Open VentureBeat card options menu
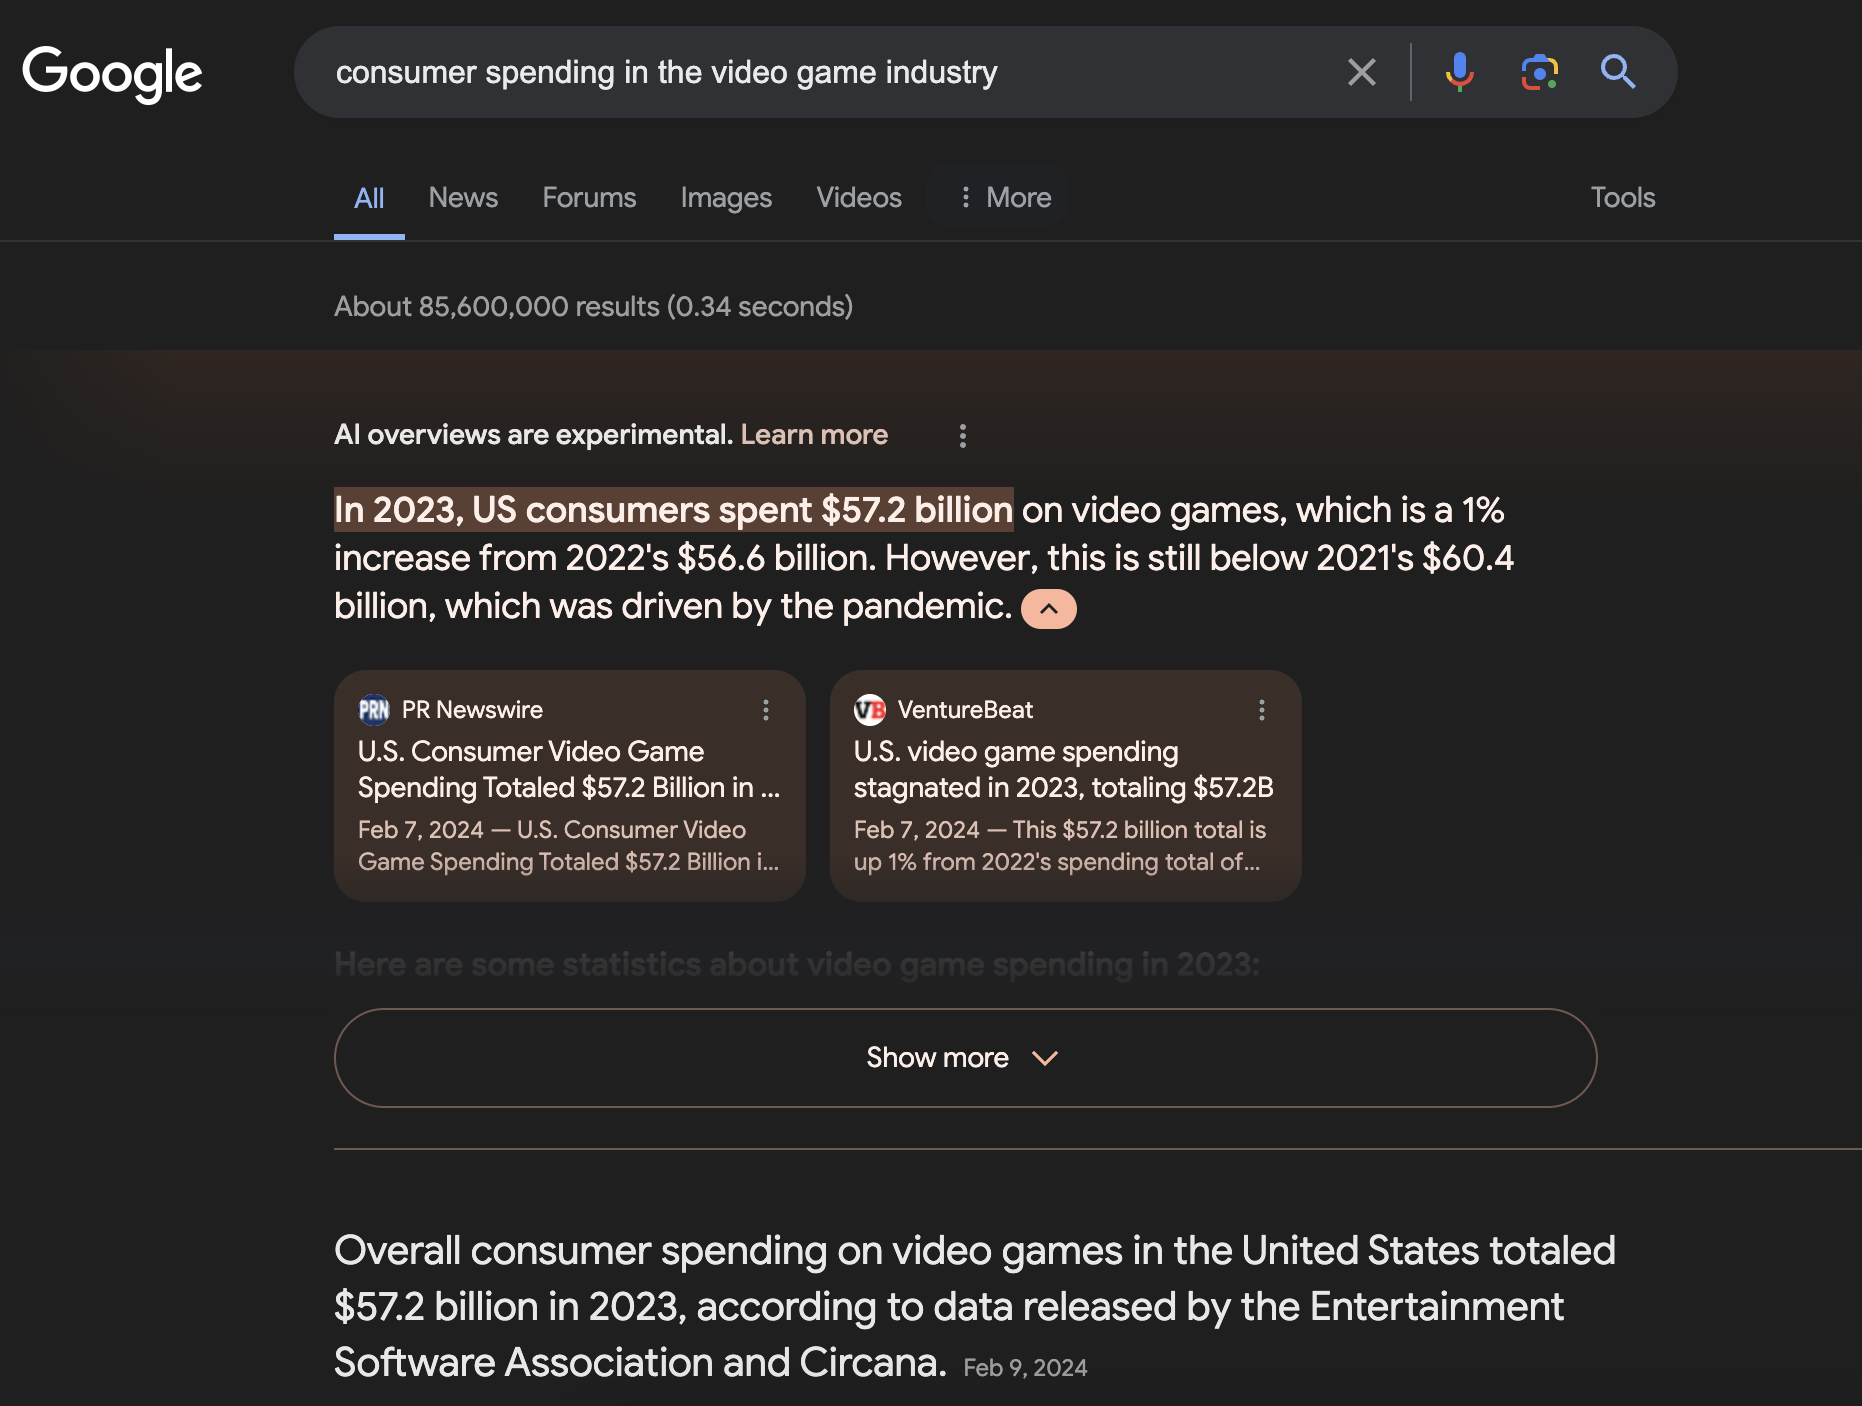1862x1406 pixels. coord(1261,710)
